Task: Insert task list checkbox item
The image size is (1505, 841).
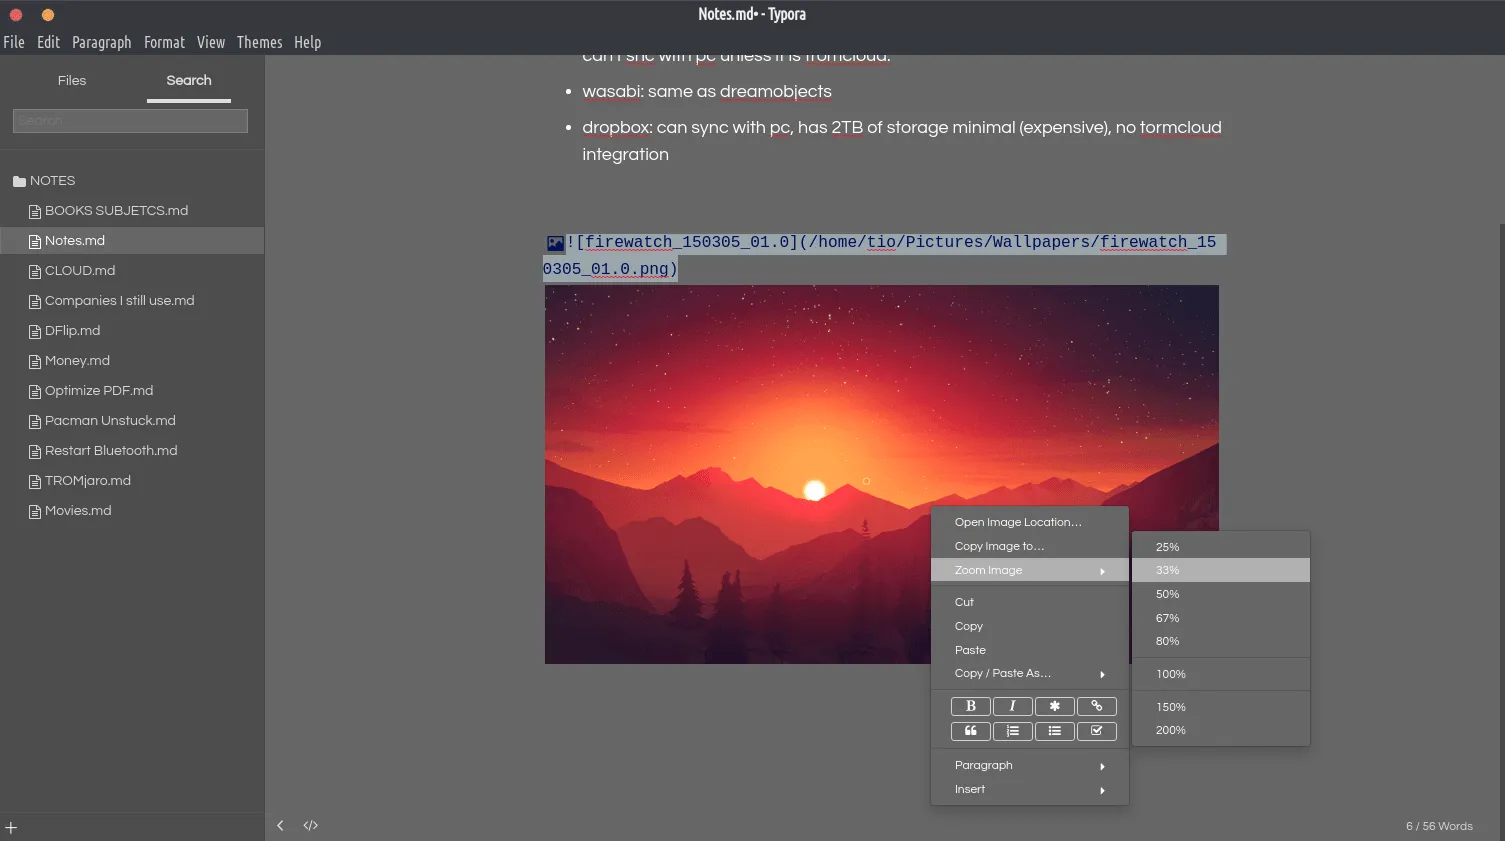Action: 1096,731
